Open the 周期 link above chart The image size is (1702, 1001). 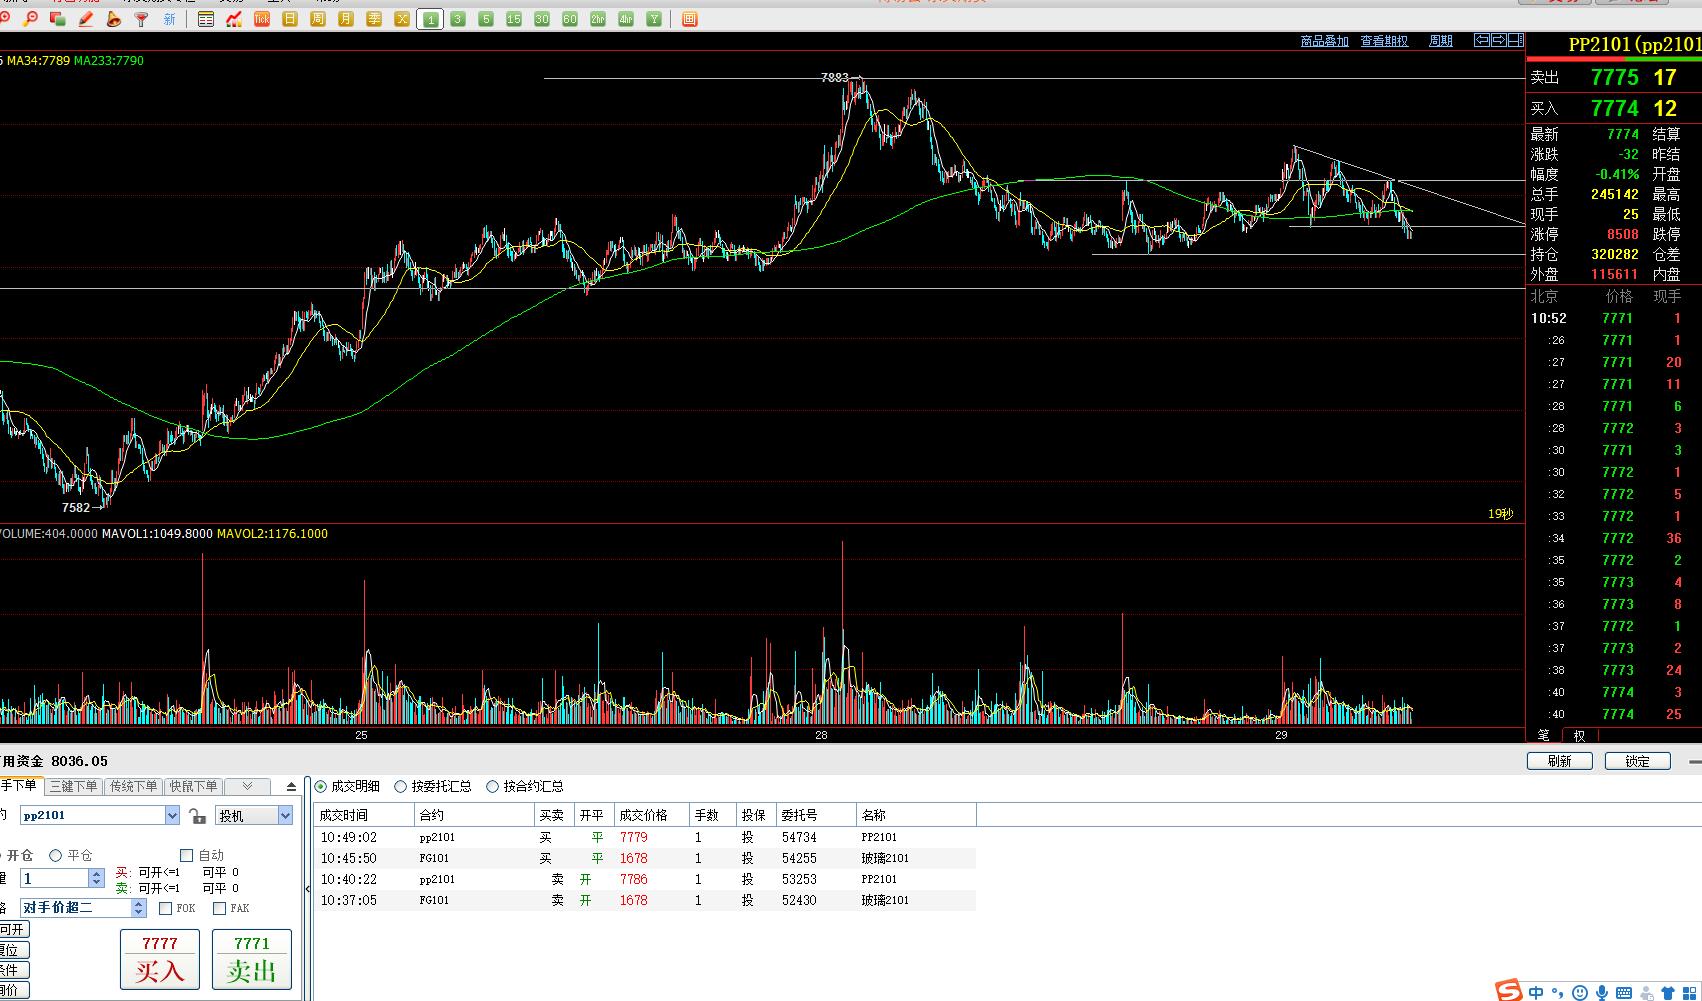pos(1441,41)
